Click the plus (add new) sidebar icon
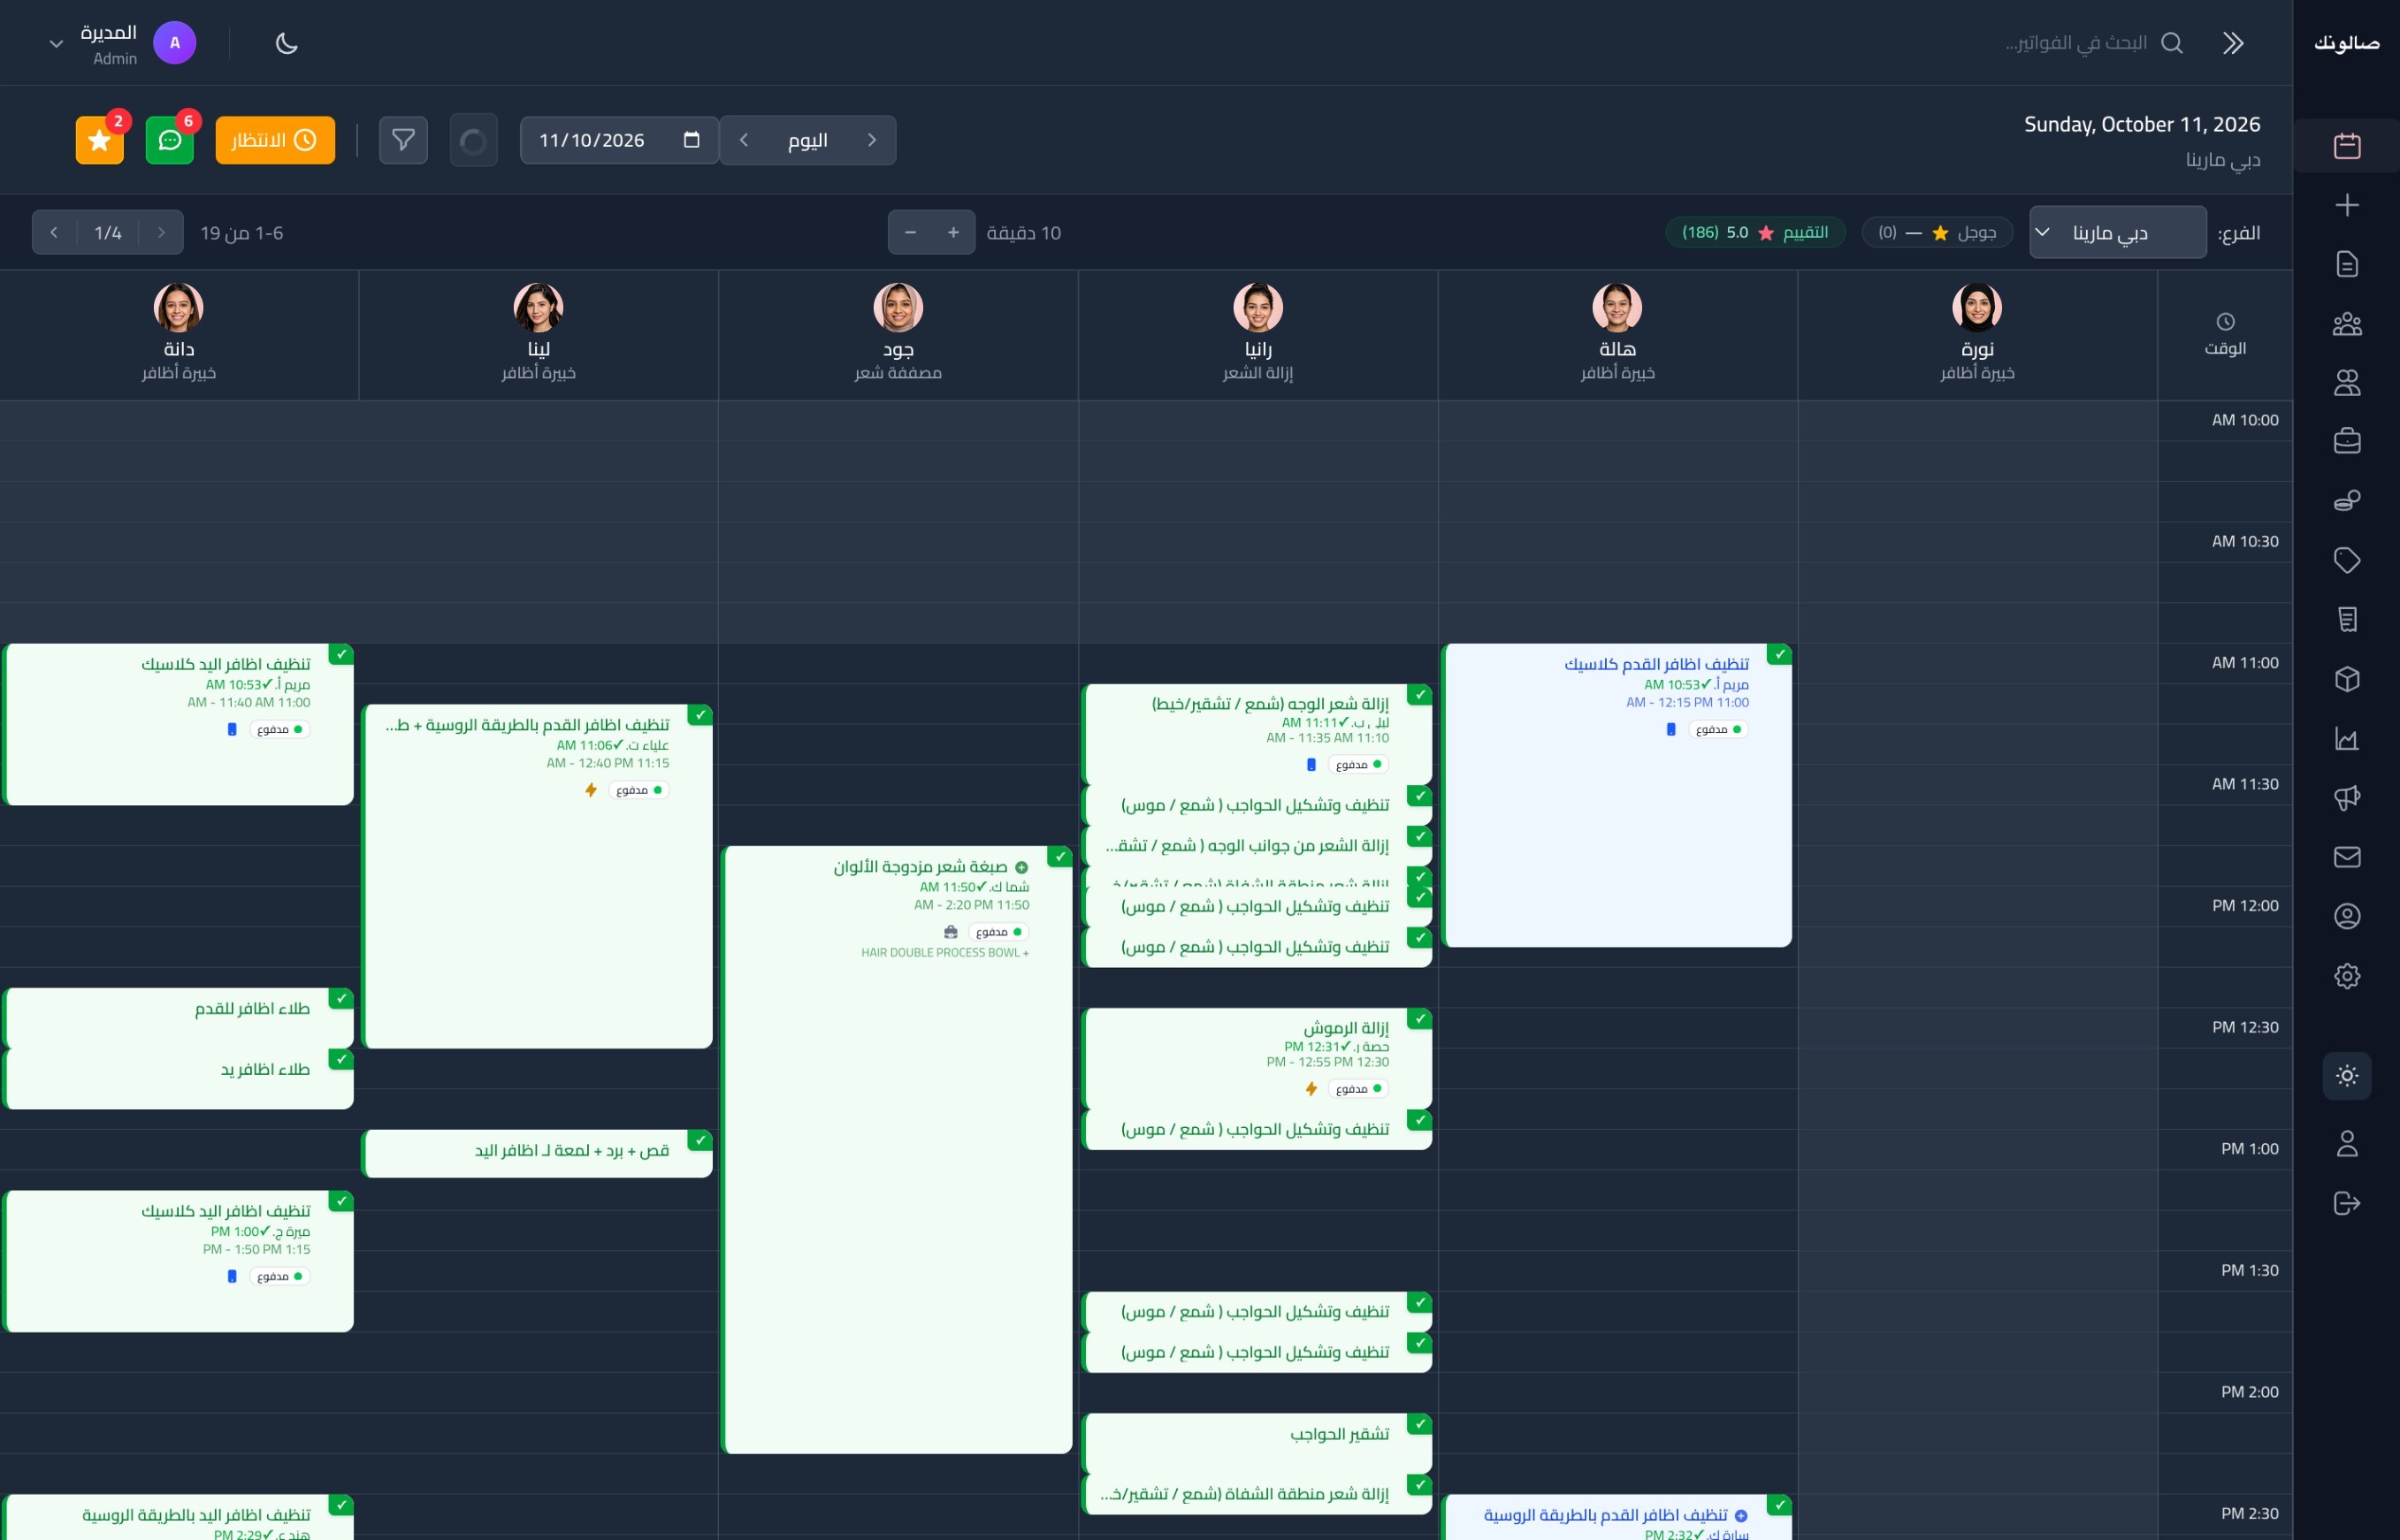2400x1540 pixels. (2346, 205)
